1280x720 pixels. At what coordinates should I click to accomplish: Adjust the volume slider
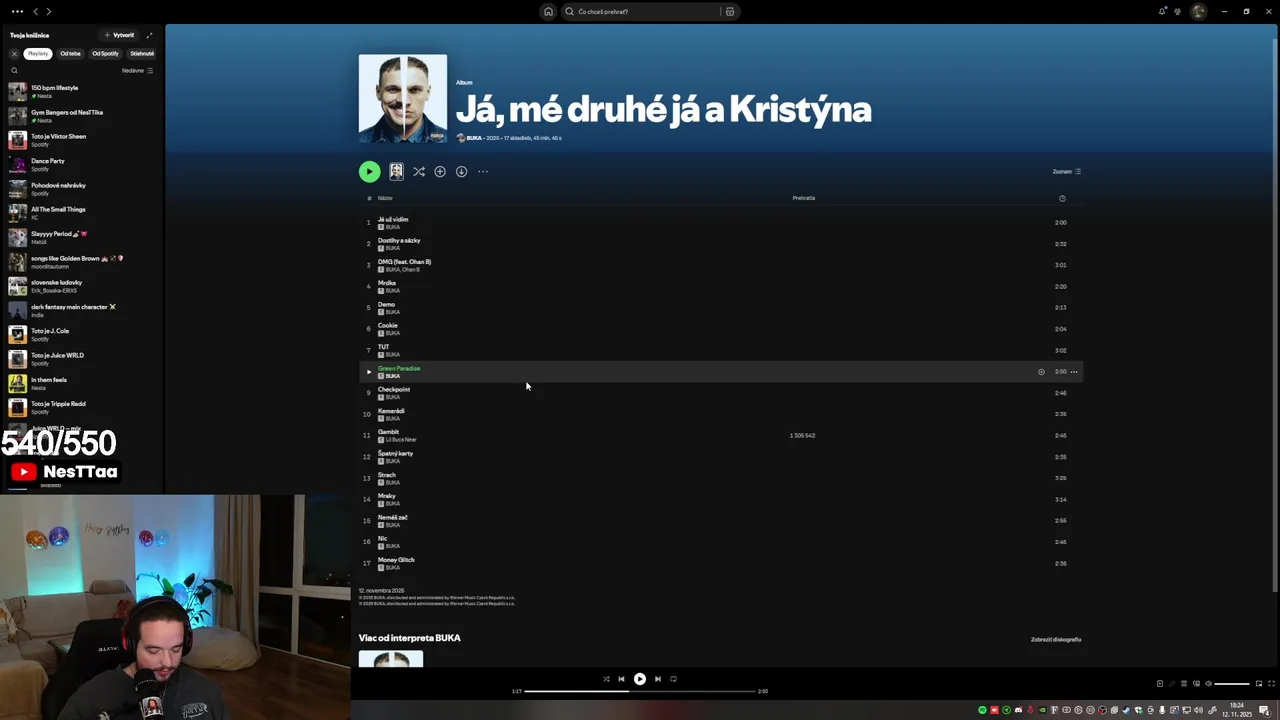click(x=1232, y=684)
